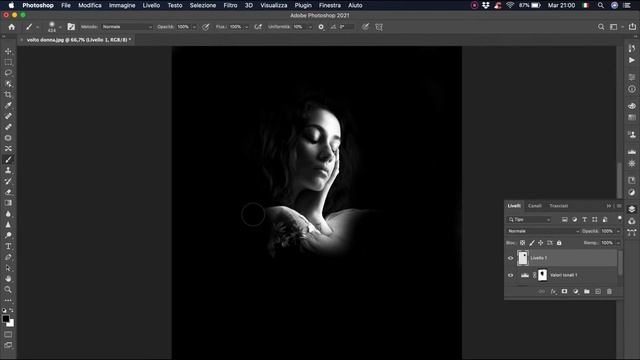Screen dimensions: 640x360
Task: Select the Dodge tool
Action: point(8,236)
